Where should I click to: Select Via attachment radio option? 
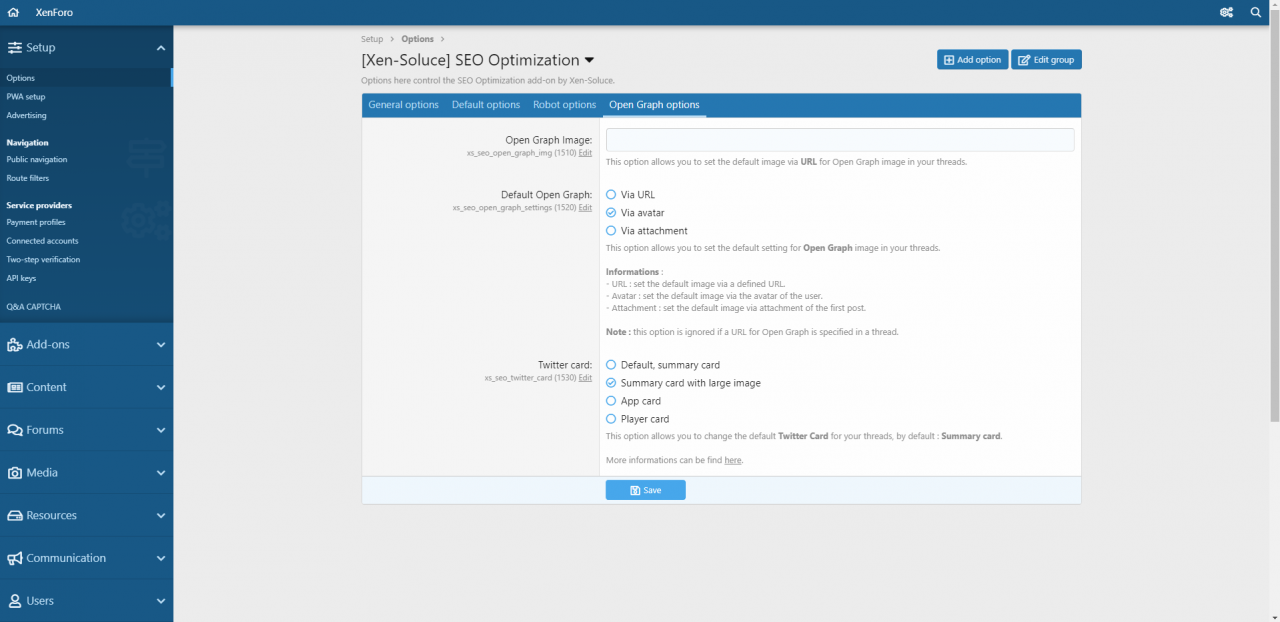point(611,231)
